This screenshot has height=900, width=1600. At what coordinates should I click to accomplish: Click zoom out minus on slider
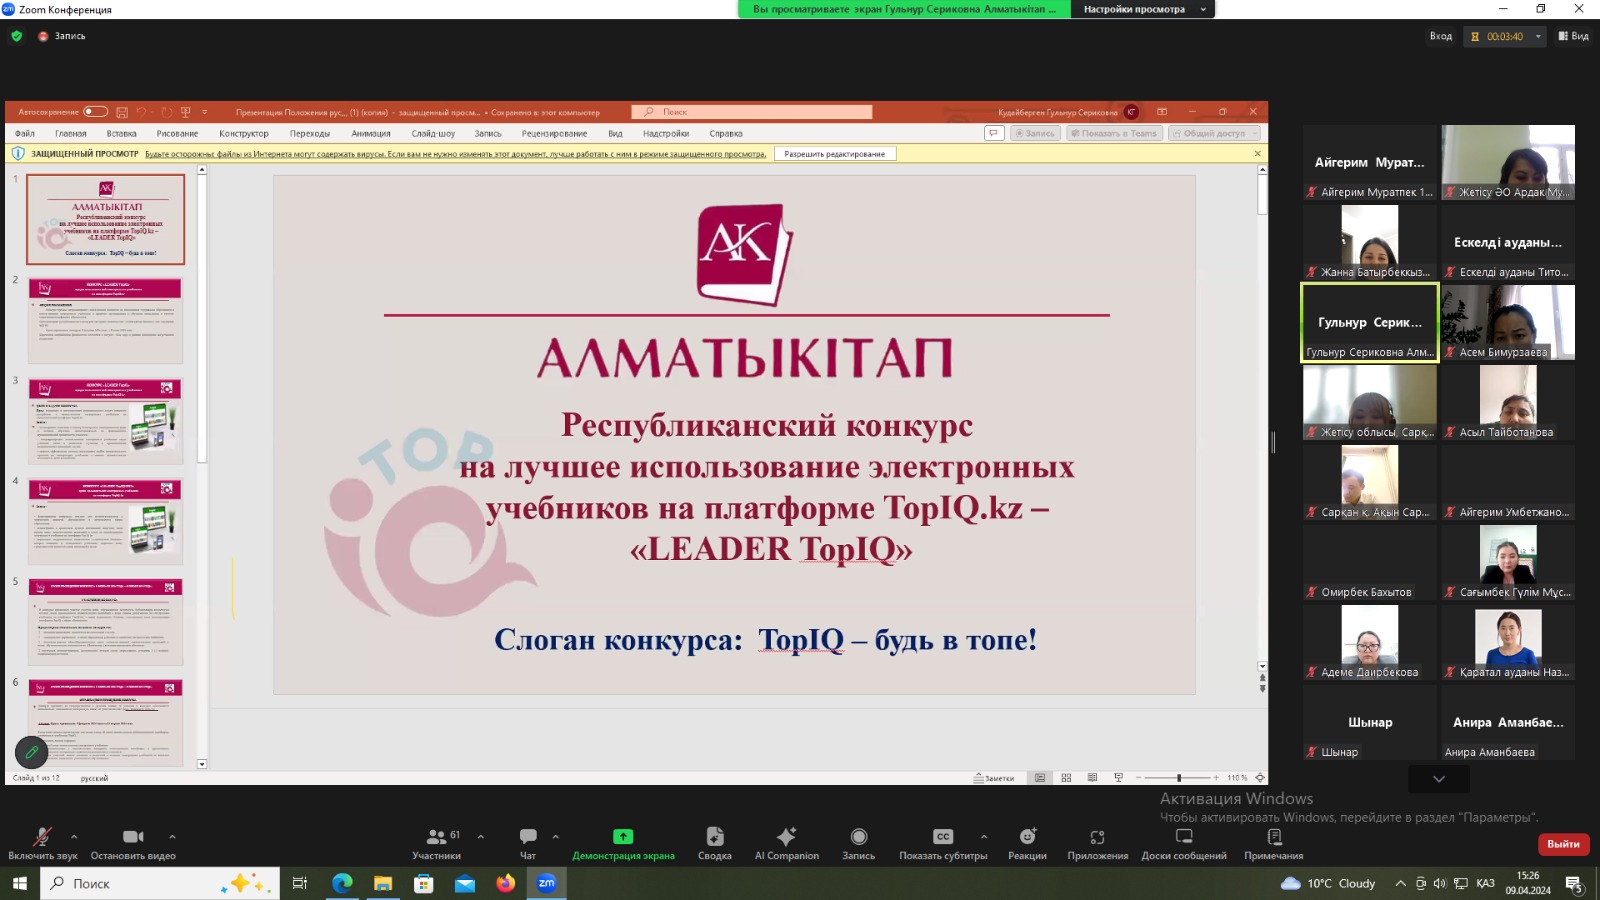click(1138, 778)
